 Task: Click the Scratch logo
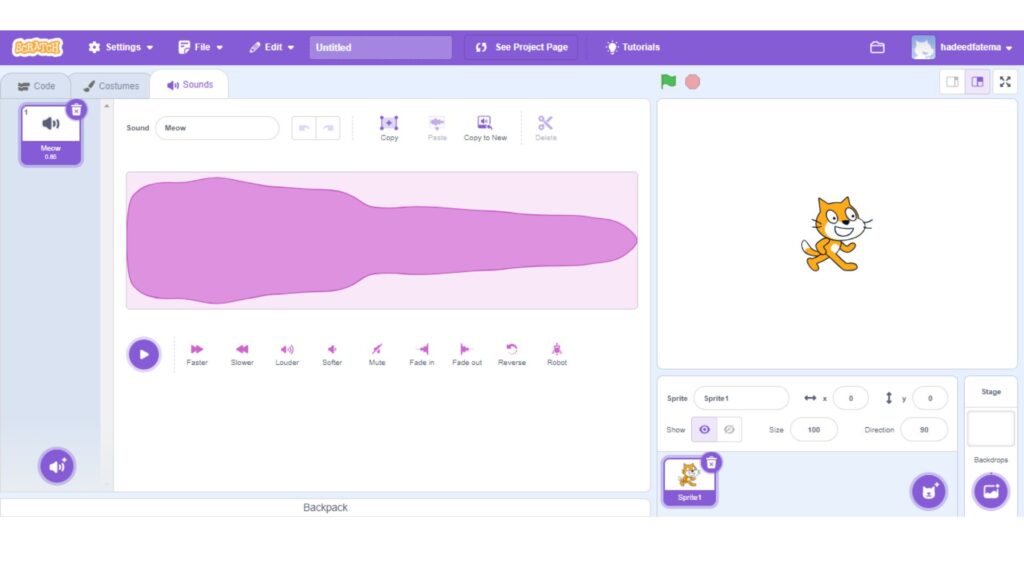tap(37, 47)
